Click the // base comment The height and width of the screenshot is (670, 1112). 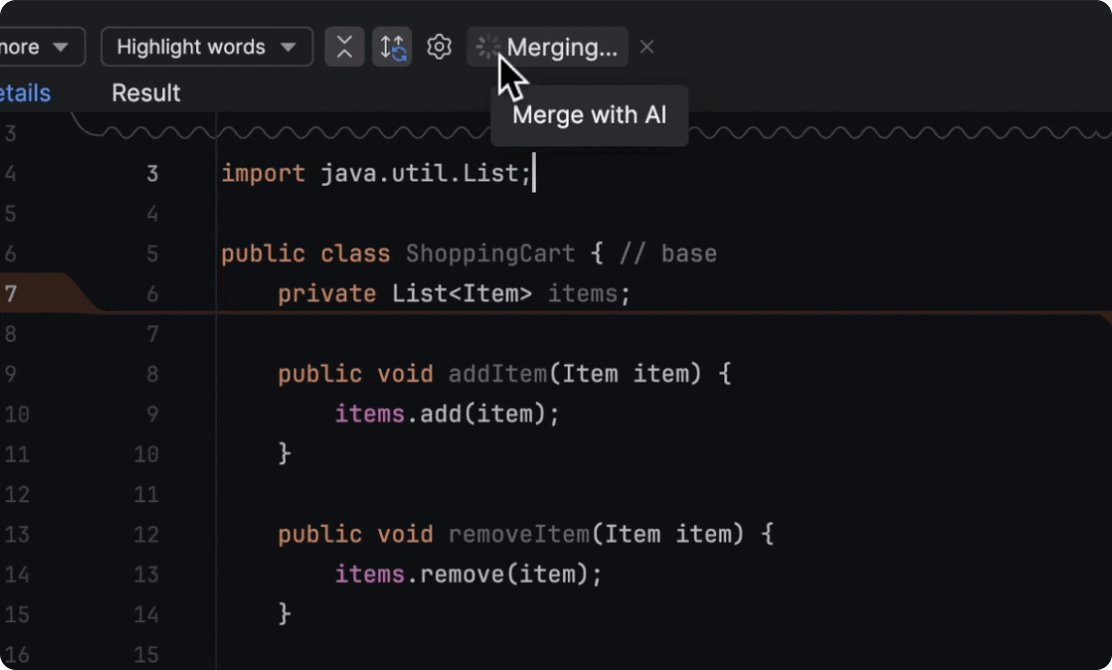tap(667, 253)
